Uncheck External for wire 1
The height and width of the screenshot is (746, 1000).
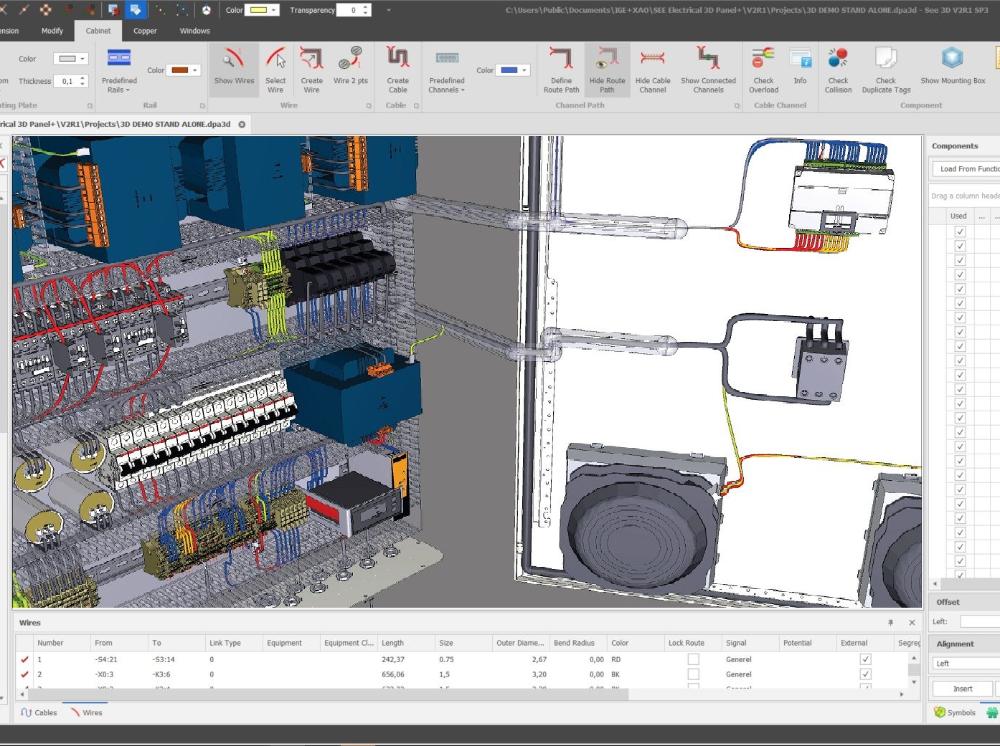[865, 659]
